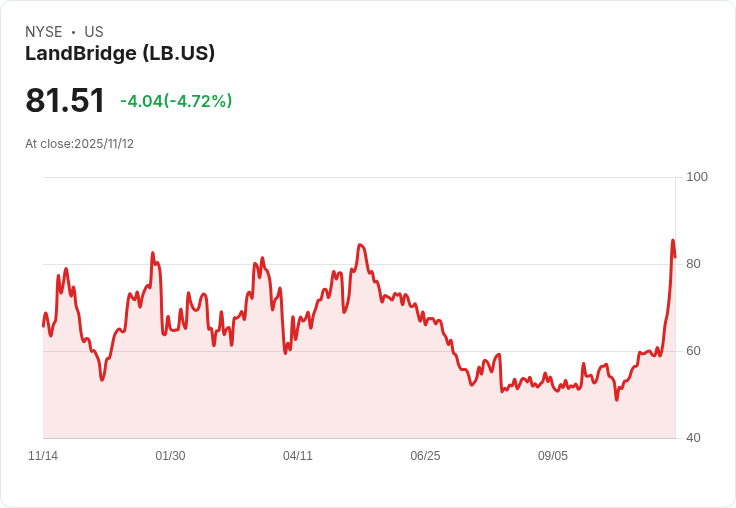Click the chart line's starting point at far left
The image size is (736, 508).
pyautogui.click(x=43, y=325)
